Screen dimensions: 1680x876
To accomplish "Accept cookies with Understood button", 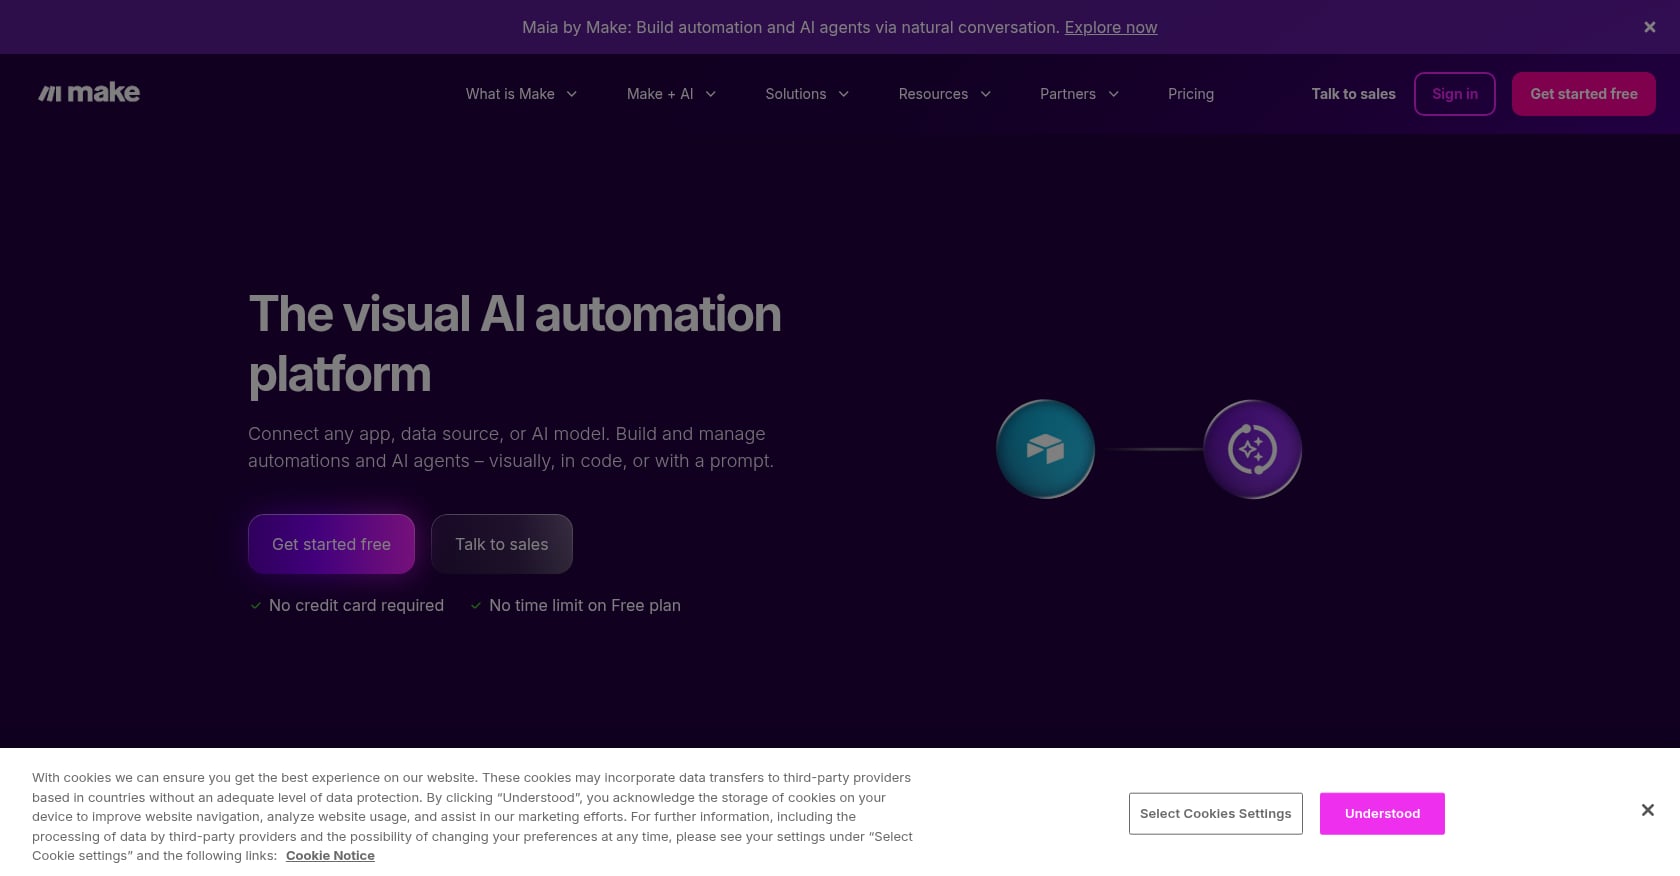I will point(1382,814).
